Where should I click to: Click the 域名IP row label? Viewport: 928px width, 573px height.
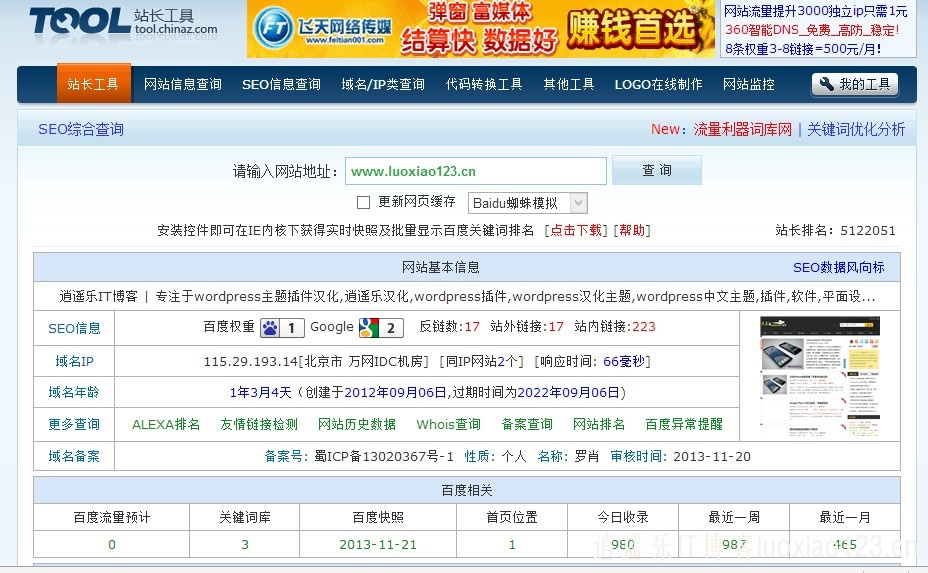[74, 361]
